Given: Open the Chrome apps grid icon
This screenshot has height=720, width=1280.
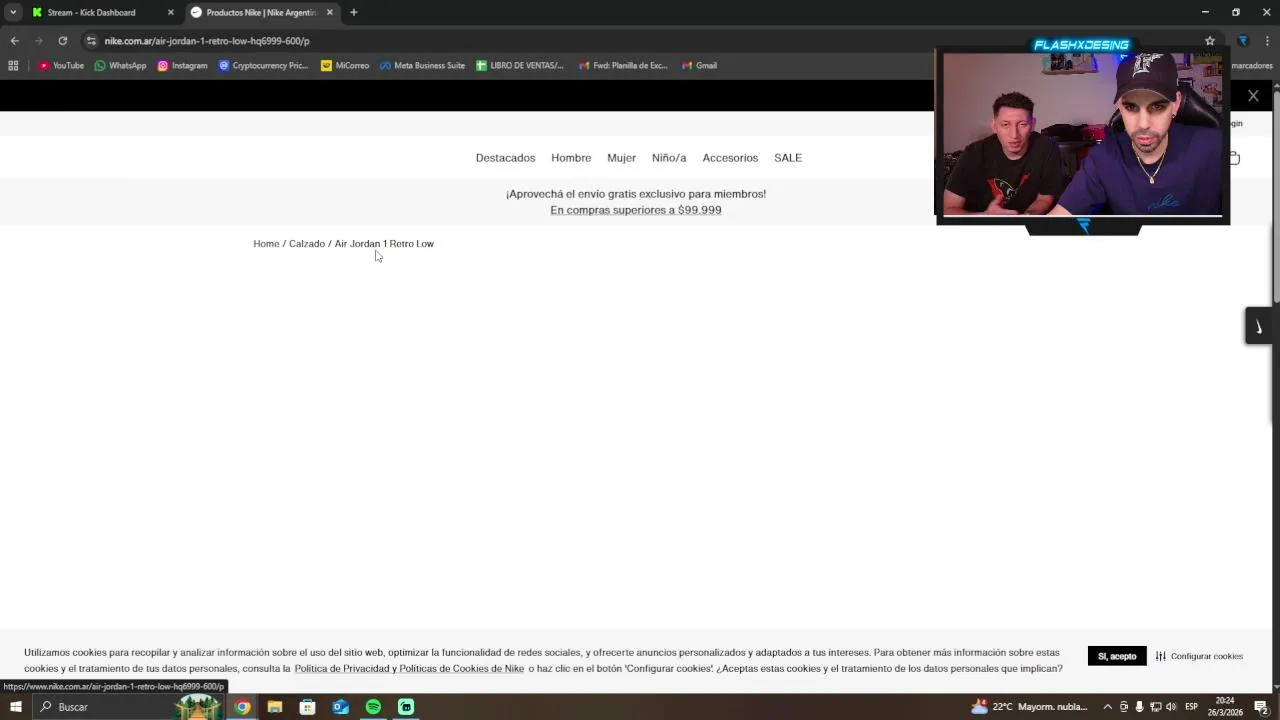Looking at the screenshot, I should (x=13, y=66).
